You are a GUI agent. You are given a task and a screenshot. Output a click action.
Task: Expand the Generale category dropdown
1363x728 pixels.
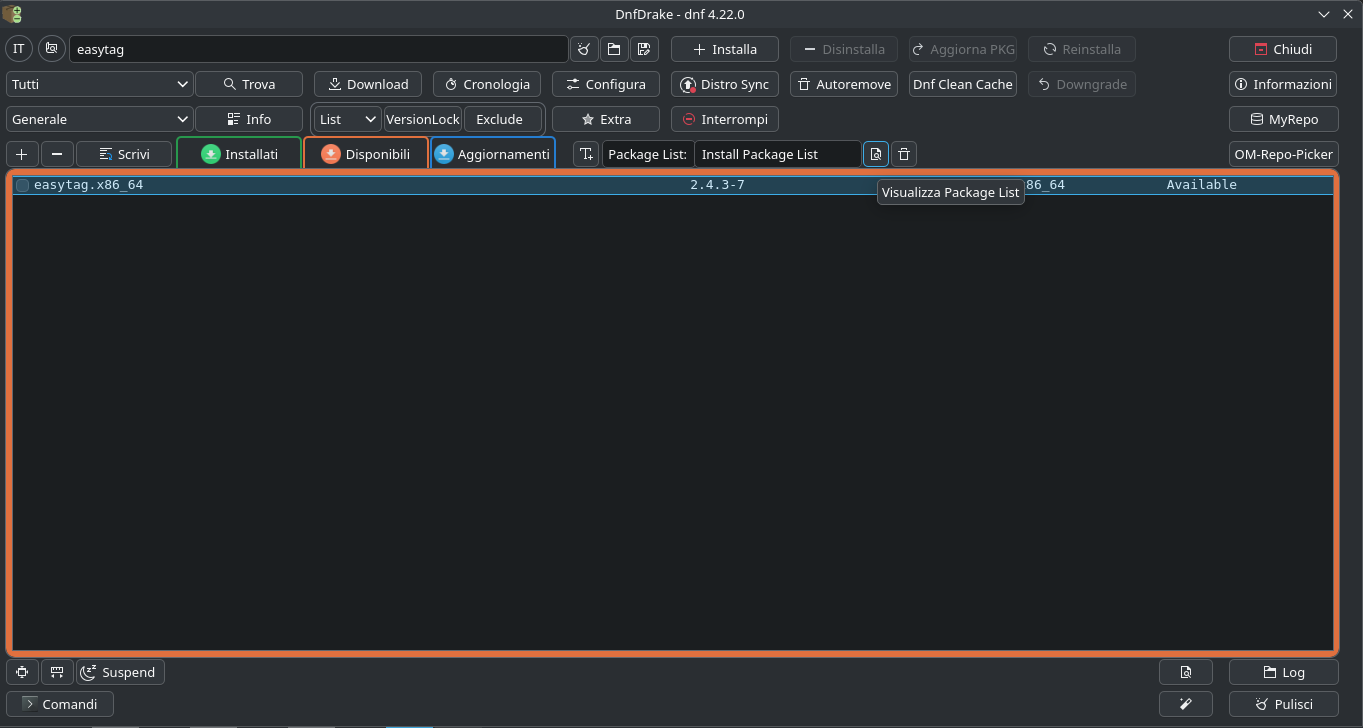click(98, 119)
